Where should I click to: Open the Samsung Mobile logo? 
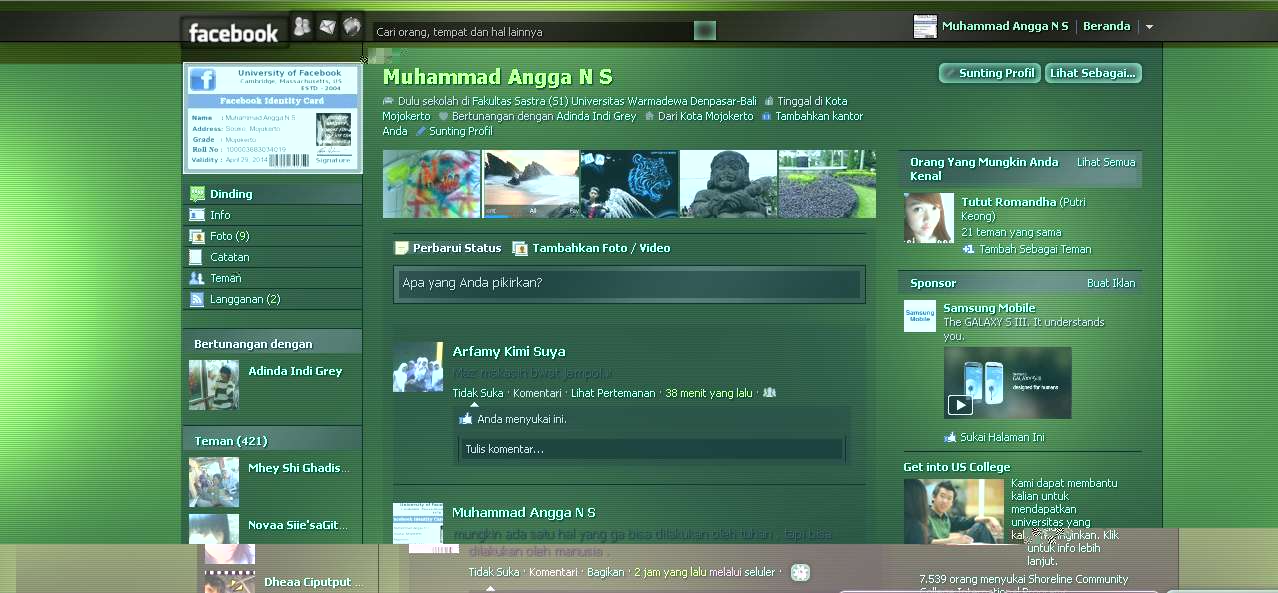(920, 316)
